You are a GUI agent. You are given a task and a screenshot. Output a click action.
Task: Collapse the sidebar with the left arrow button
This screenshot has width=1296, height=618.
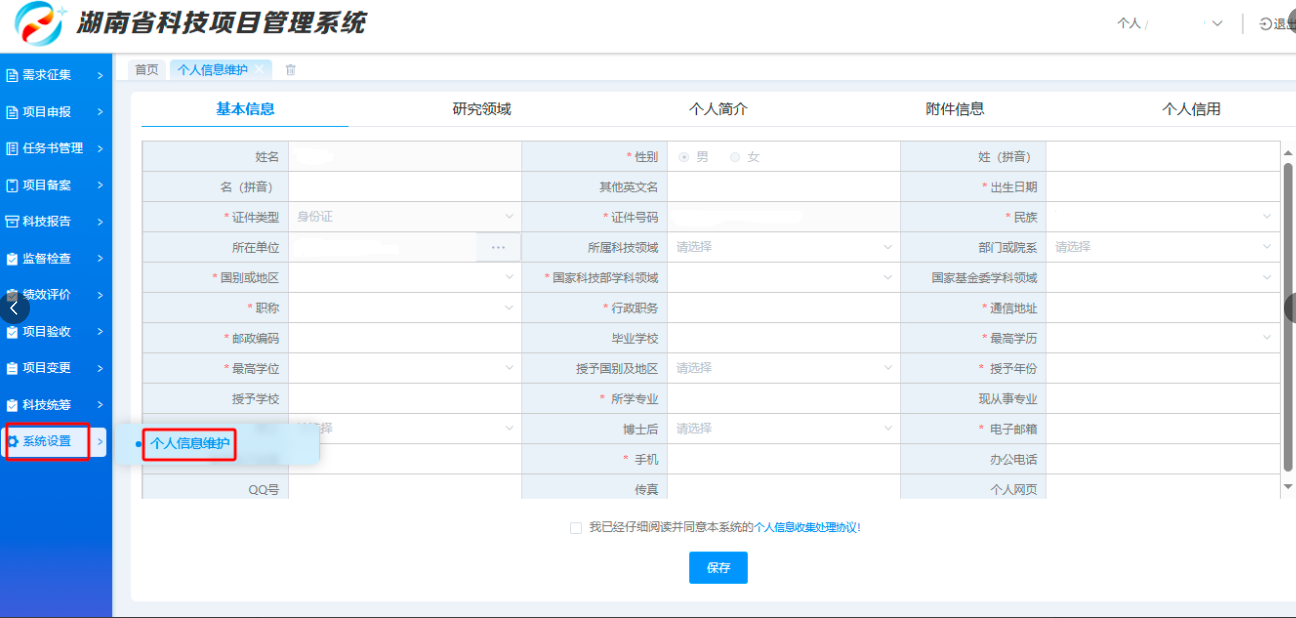pyautogui.click(x=13, y=309)
